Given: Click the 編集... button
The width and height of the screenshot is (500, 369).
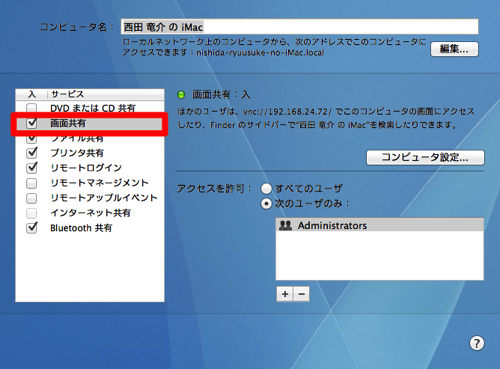Looking at the screenshot, I should [454, 49].
